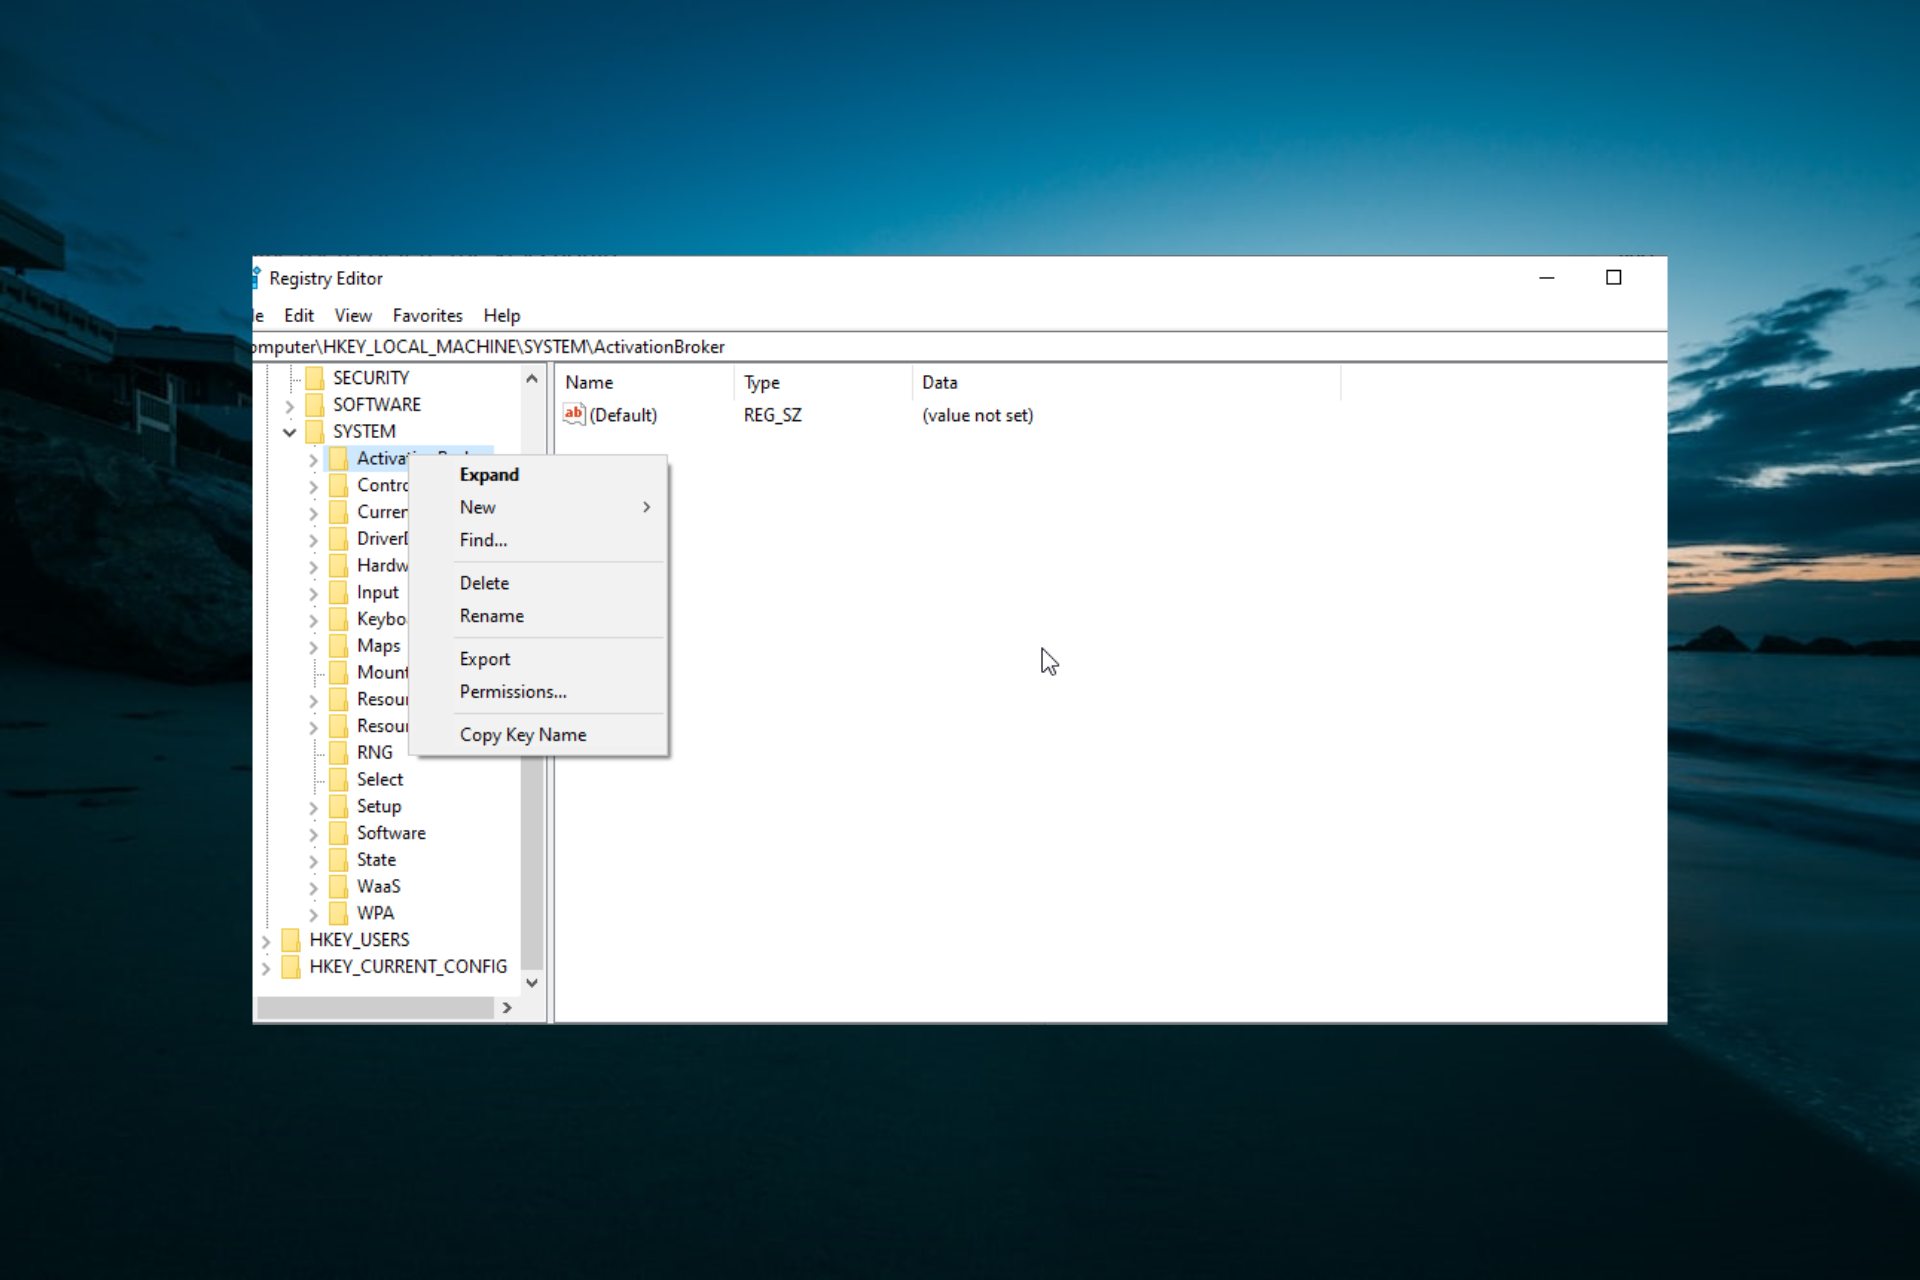
Task: Expand the ActivationBroker key chevron
Action: point(313,460)
